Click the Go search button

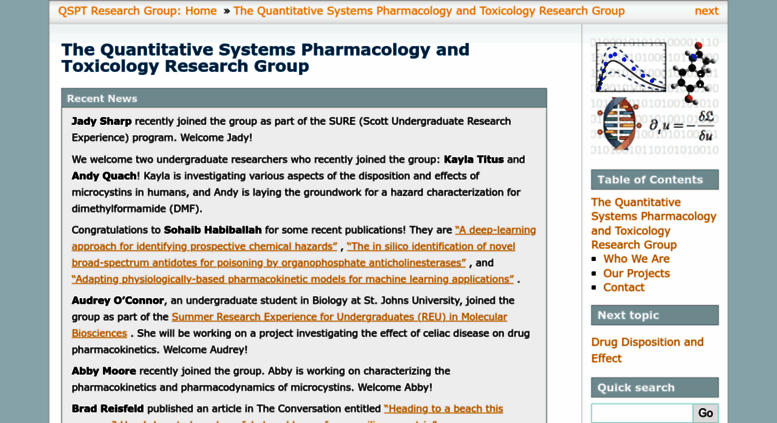pyautogui.click(x=705, y=413)
